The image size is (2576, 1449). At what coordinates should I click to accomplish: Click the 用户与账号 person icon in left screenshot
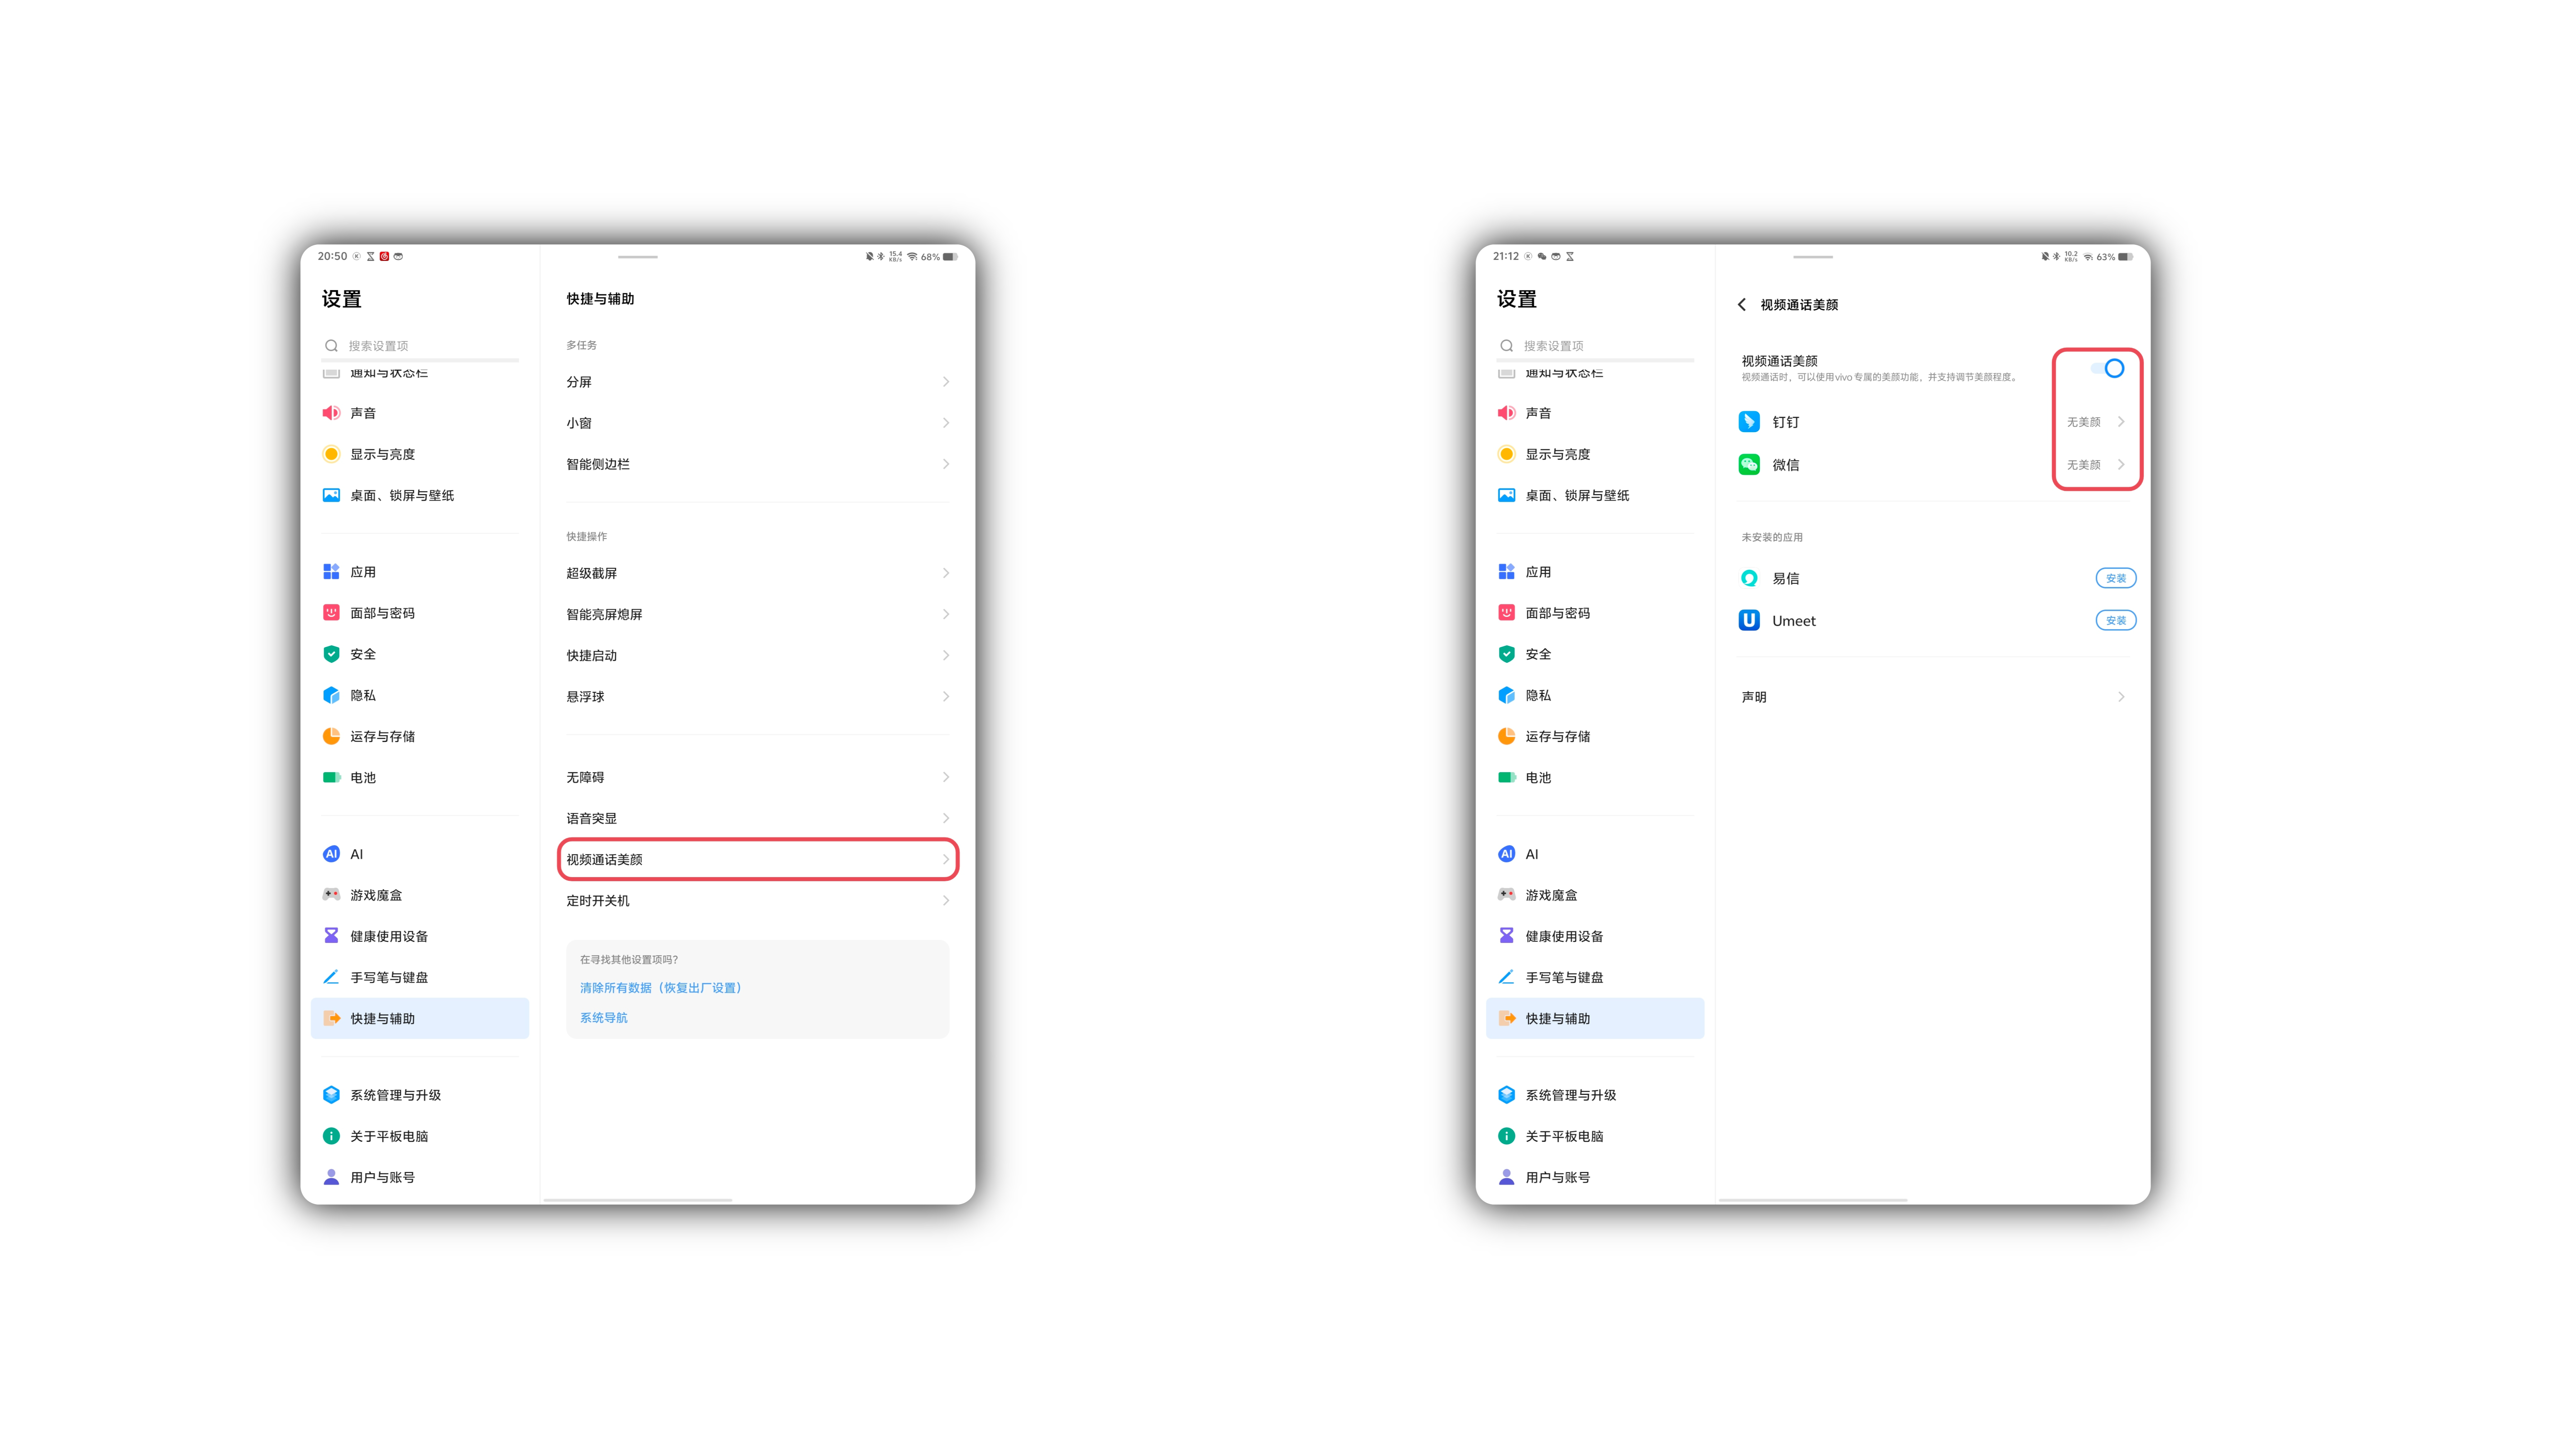(331, 1177)
